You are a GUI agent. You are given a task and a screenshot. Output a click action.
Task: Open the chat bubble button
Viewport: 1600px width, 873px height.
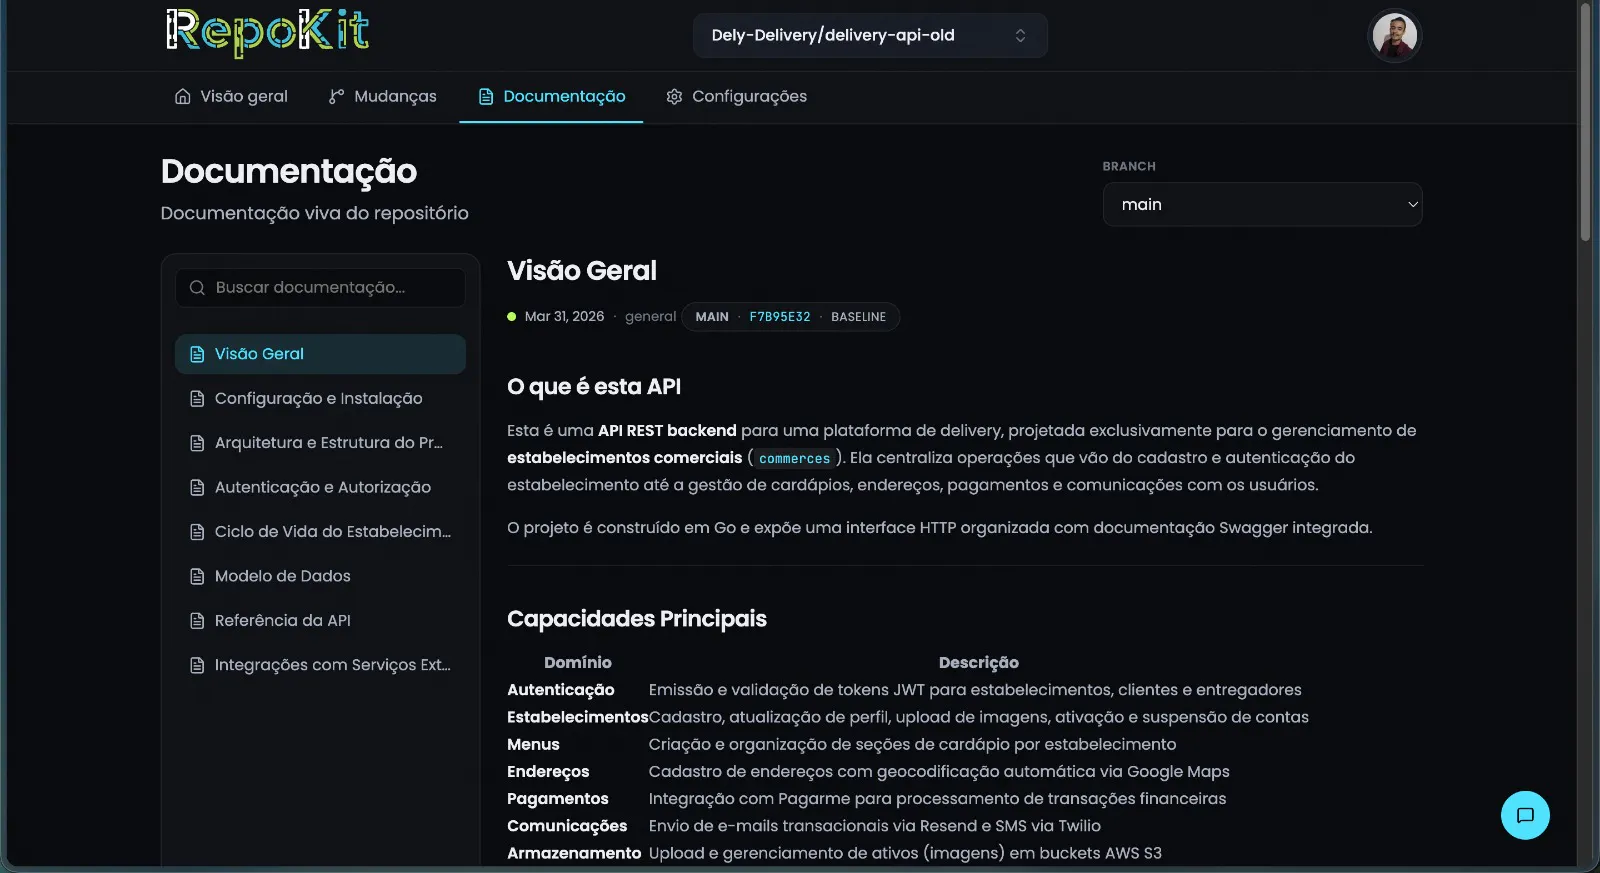tap(1525, 815)
